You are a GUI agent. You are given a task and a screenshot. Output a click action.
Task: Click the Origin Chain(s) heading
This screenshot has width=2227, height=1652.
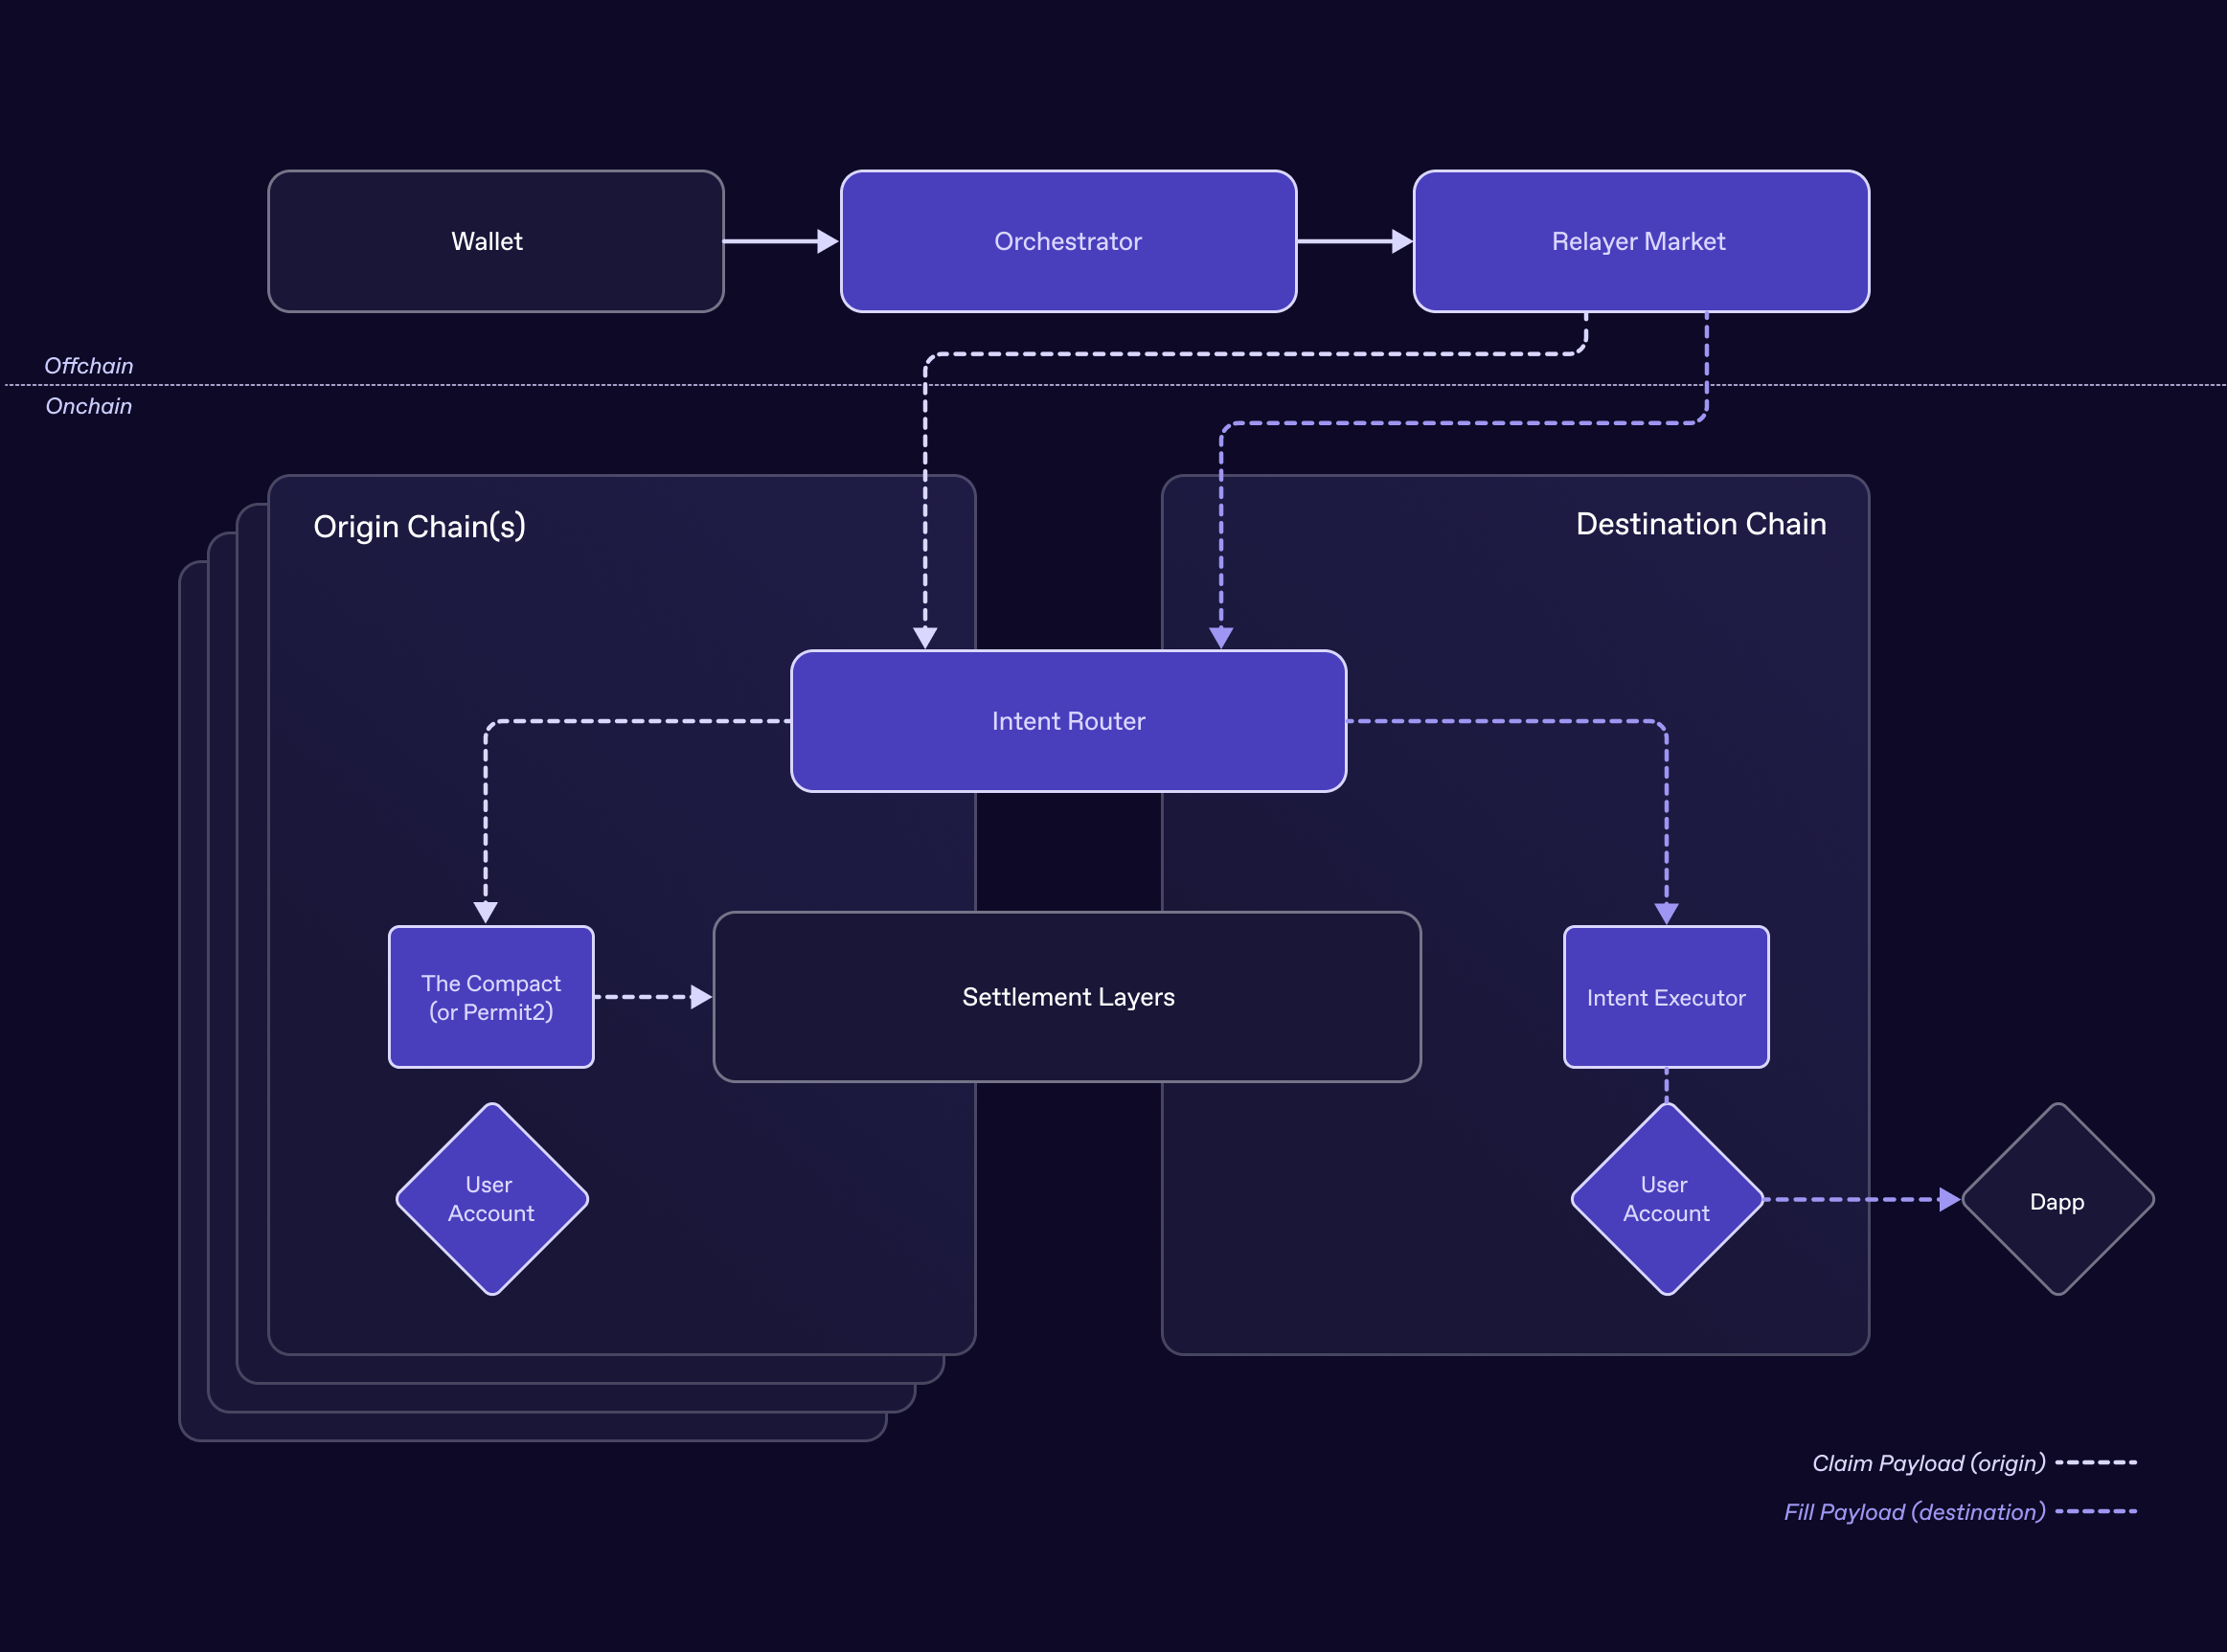(x=419, y=526)
